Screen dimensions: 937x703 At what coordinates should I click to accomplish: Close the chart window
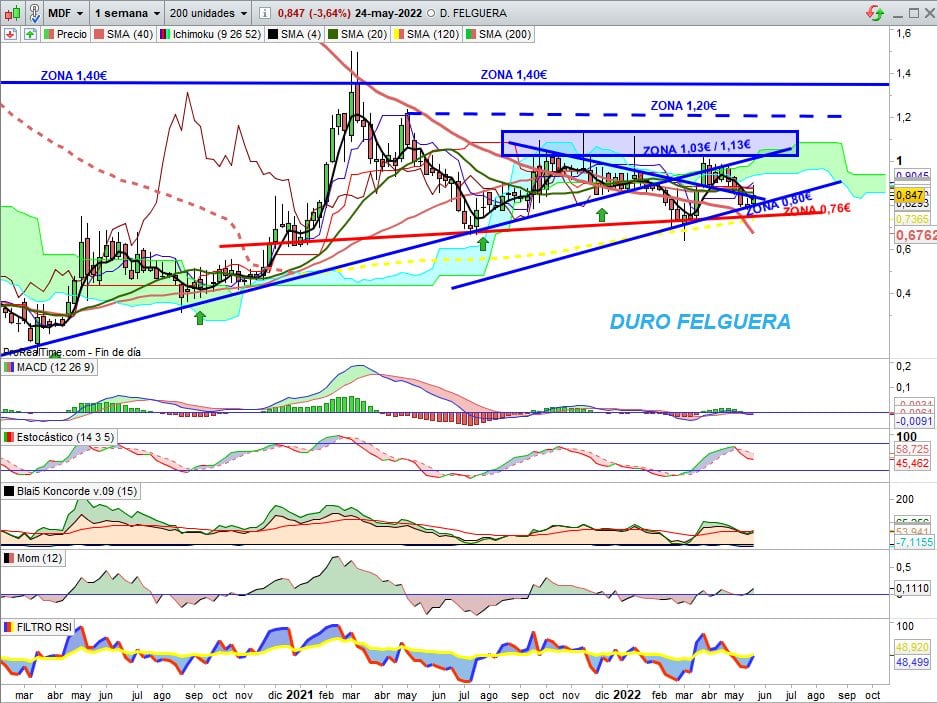pos(929,13)
